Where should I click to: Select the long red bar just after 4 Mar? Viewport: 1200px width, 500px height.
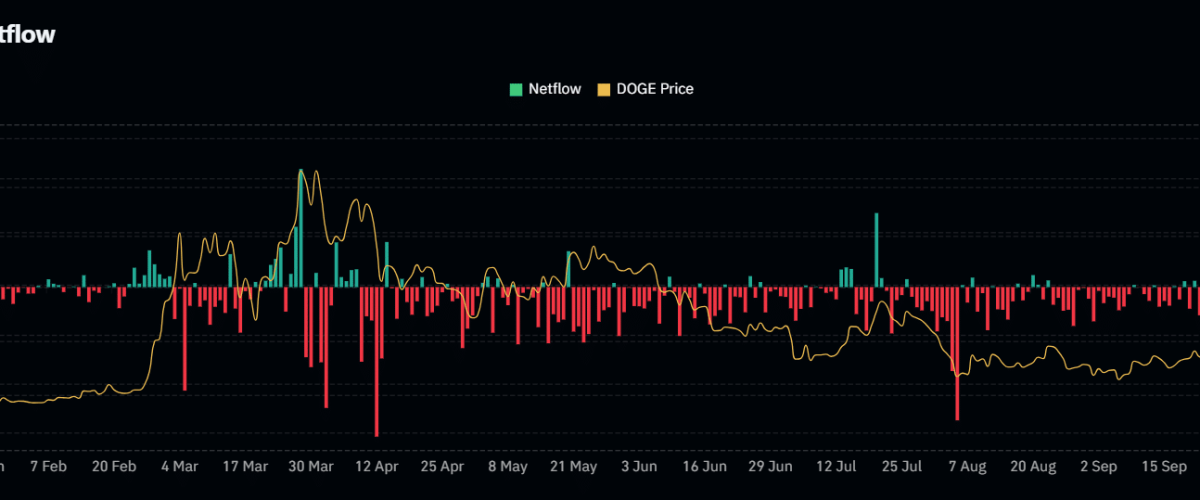pos(185,338)
